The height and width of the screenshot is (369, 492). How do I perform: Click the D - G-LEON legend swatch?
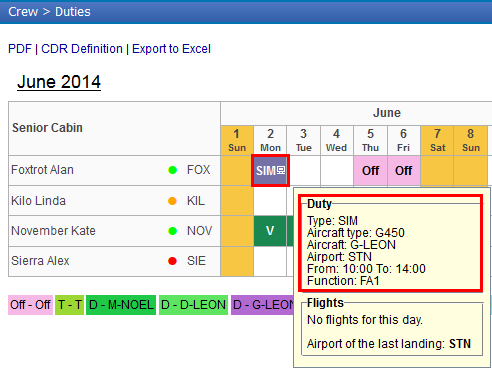pyautogui.click(x=262, y=305)
